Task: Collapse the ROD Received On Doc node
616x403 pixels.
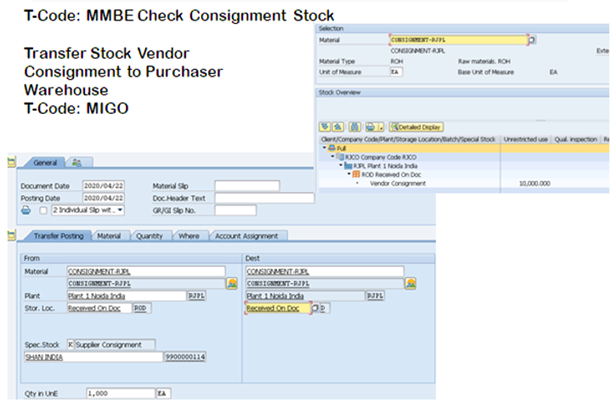Action: click(349, 174)
